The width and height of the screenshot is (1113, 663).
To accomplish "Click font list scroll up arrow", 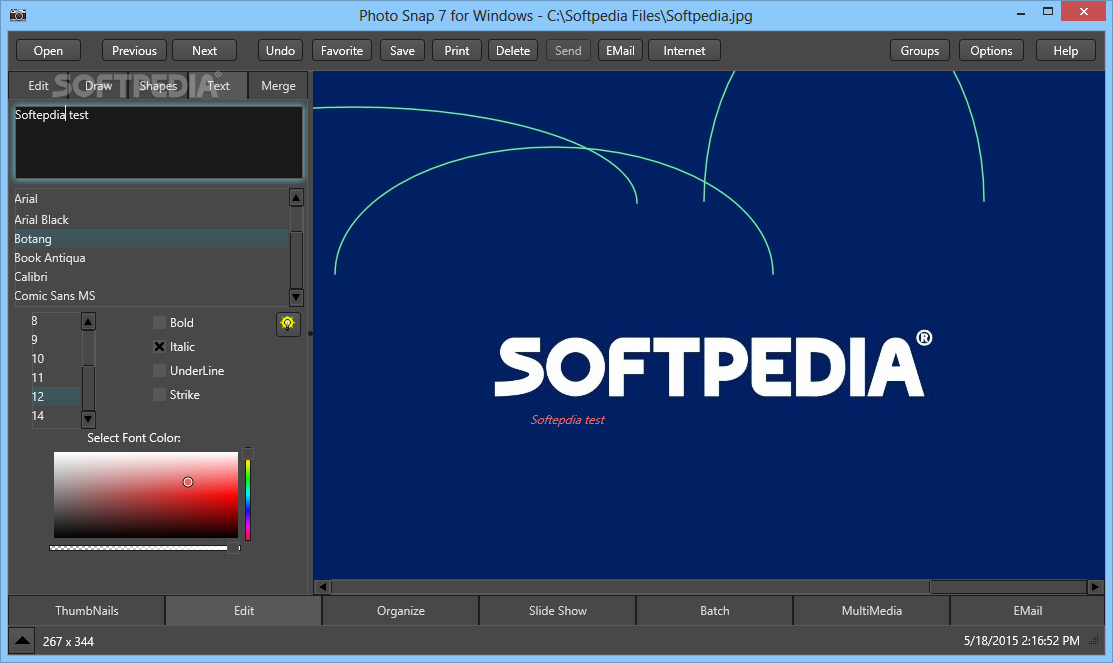I will (297, 198).
